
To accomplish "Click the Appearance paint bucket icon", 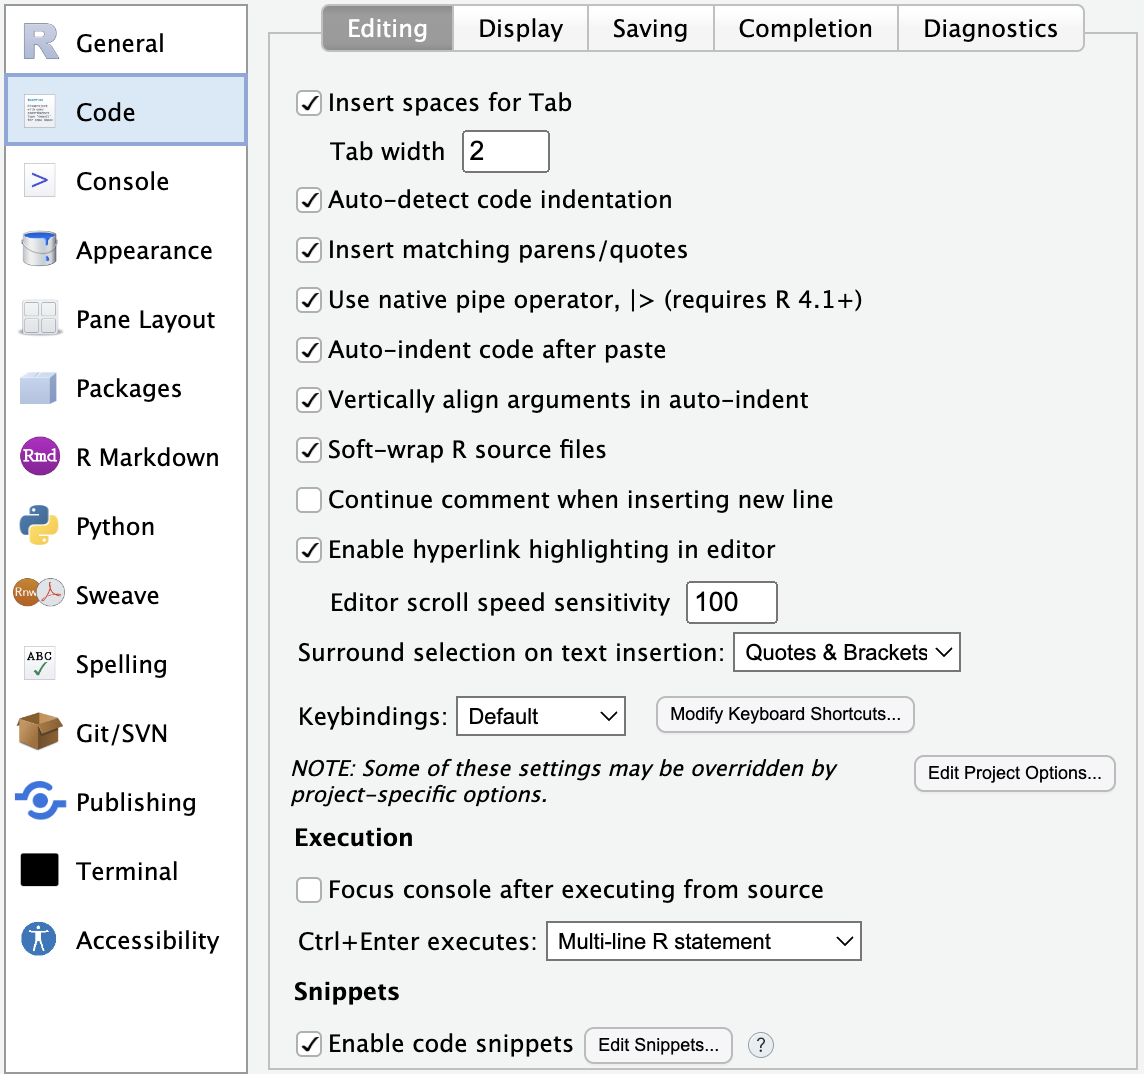I will coord(39,249).
